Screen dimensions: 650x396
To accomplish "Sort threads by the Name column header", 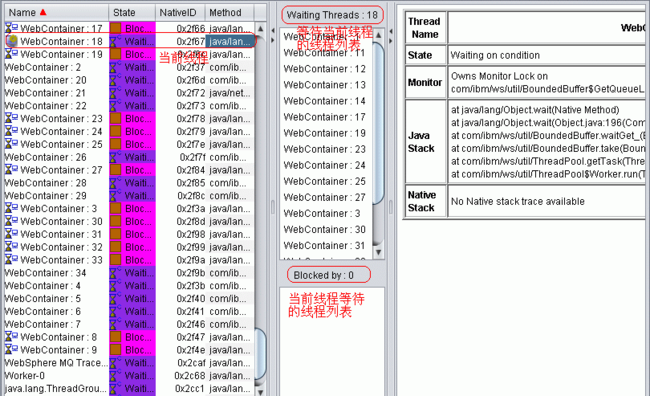I will coord(56,12).
